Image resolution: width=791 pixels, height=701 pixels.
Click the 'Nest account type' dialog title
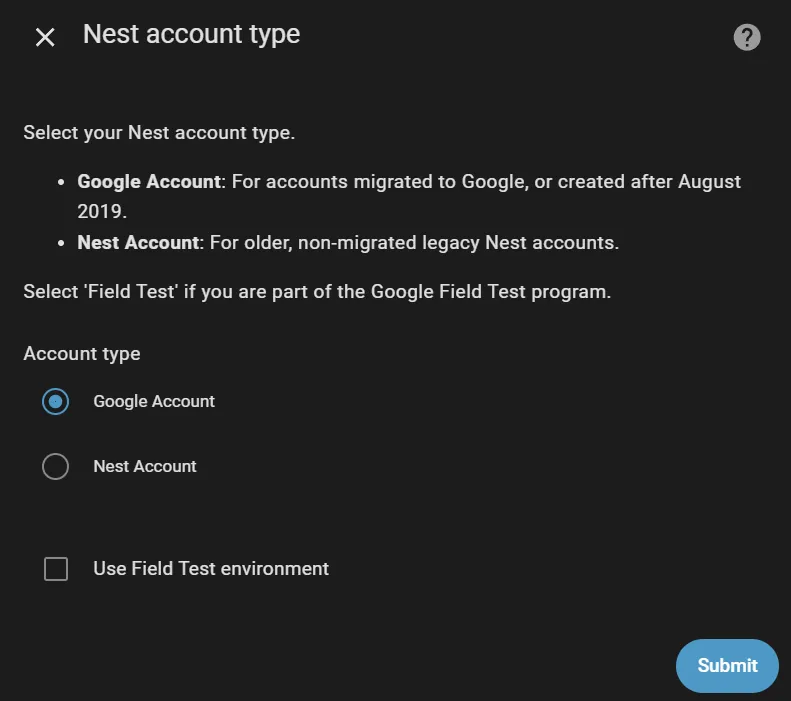tap(192, 35)
